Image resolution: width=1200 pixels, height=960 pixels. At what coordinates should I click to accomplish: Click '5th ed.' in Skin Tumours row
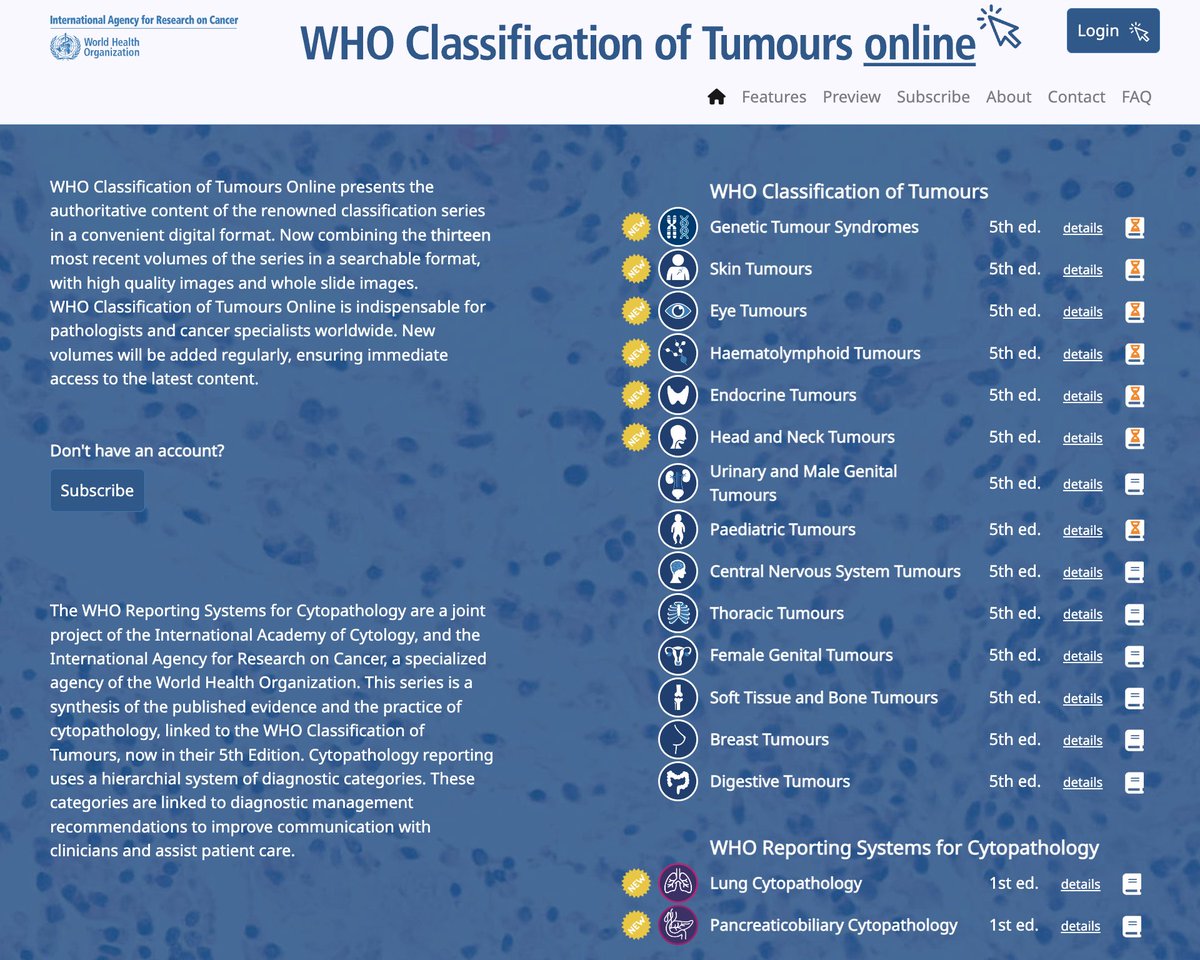tap(1014, 269)
